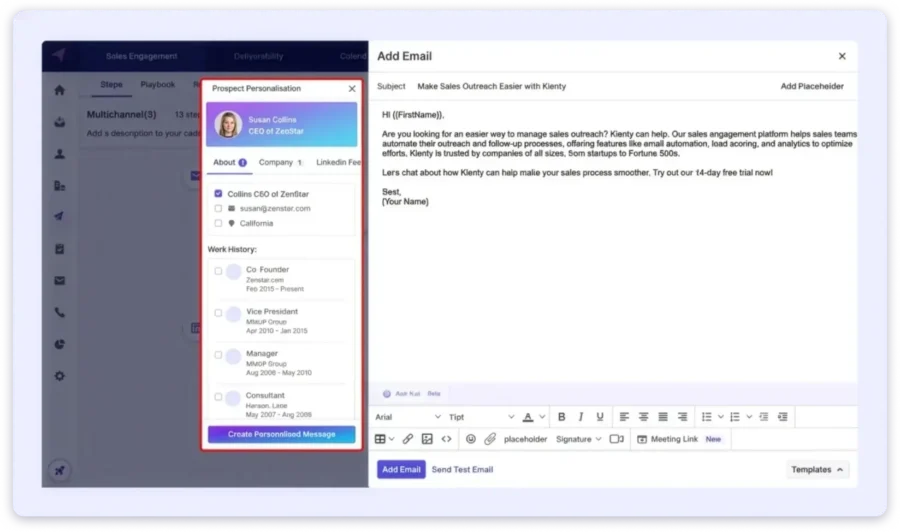Image resolution: width=900 pixels, height=532 pixels.
Task: Open the Signature dropdown
Action: (x=579, y=439)
